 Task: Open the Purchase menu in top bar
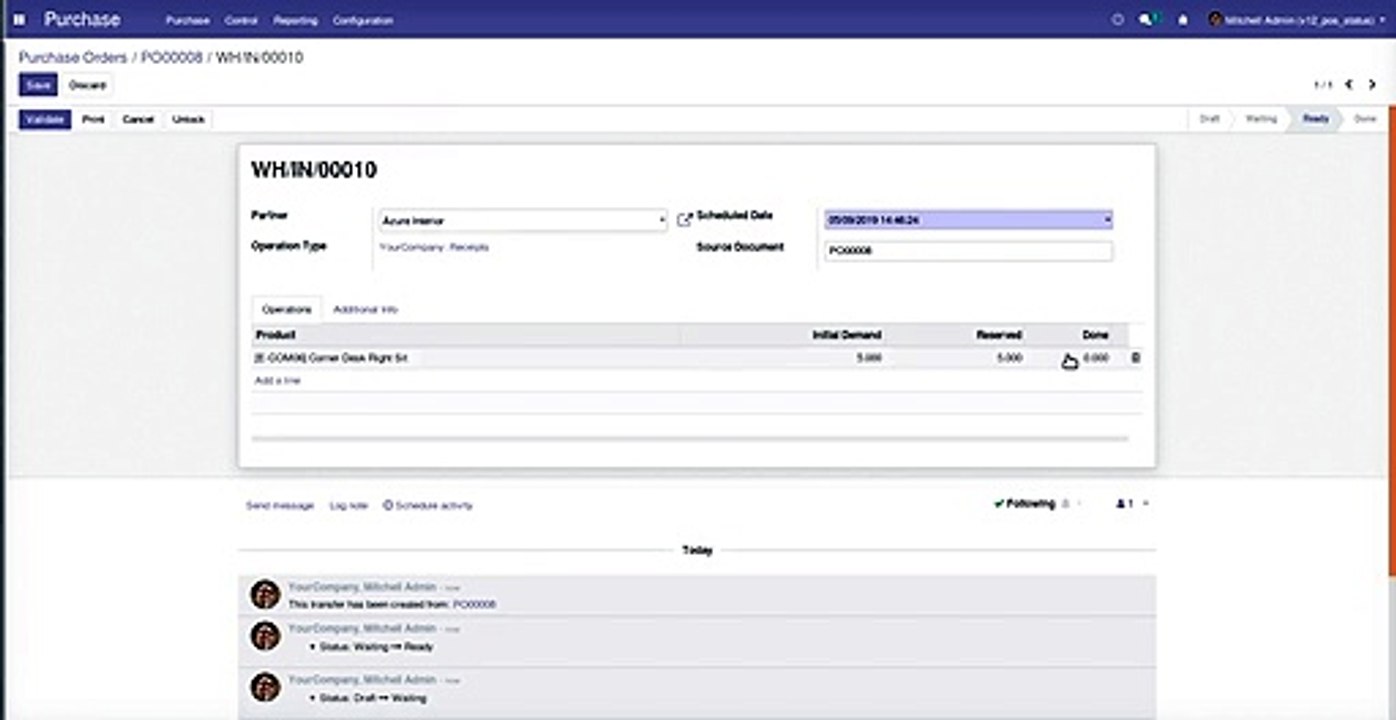click(x=188, y=20)
